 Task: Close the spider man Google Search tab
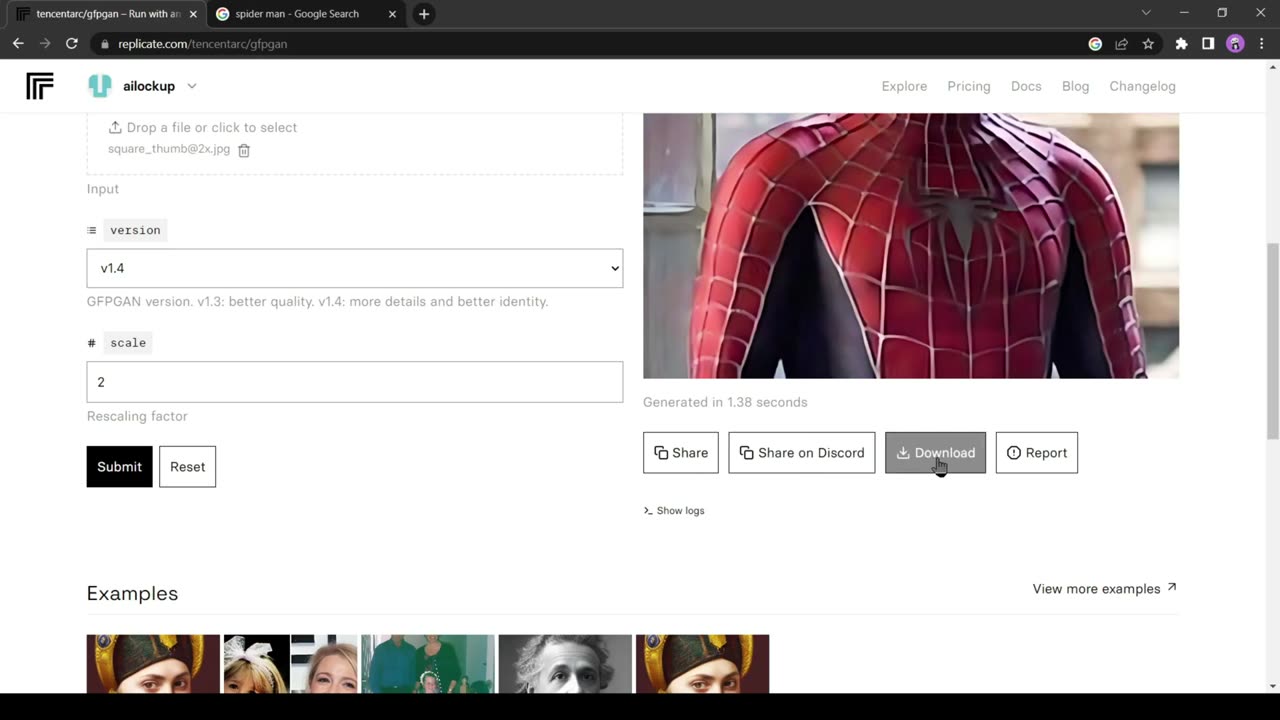pyautogui.click(x=392, y=14)
